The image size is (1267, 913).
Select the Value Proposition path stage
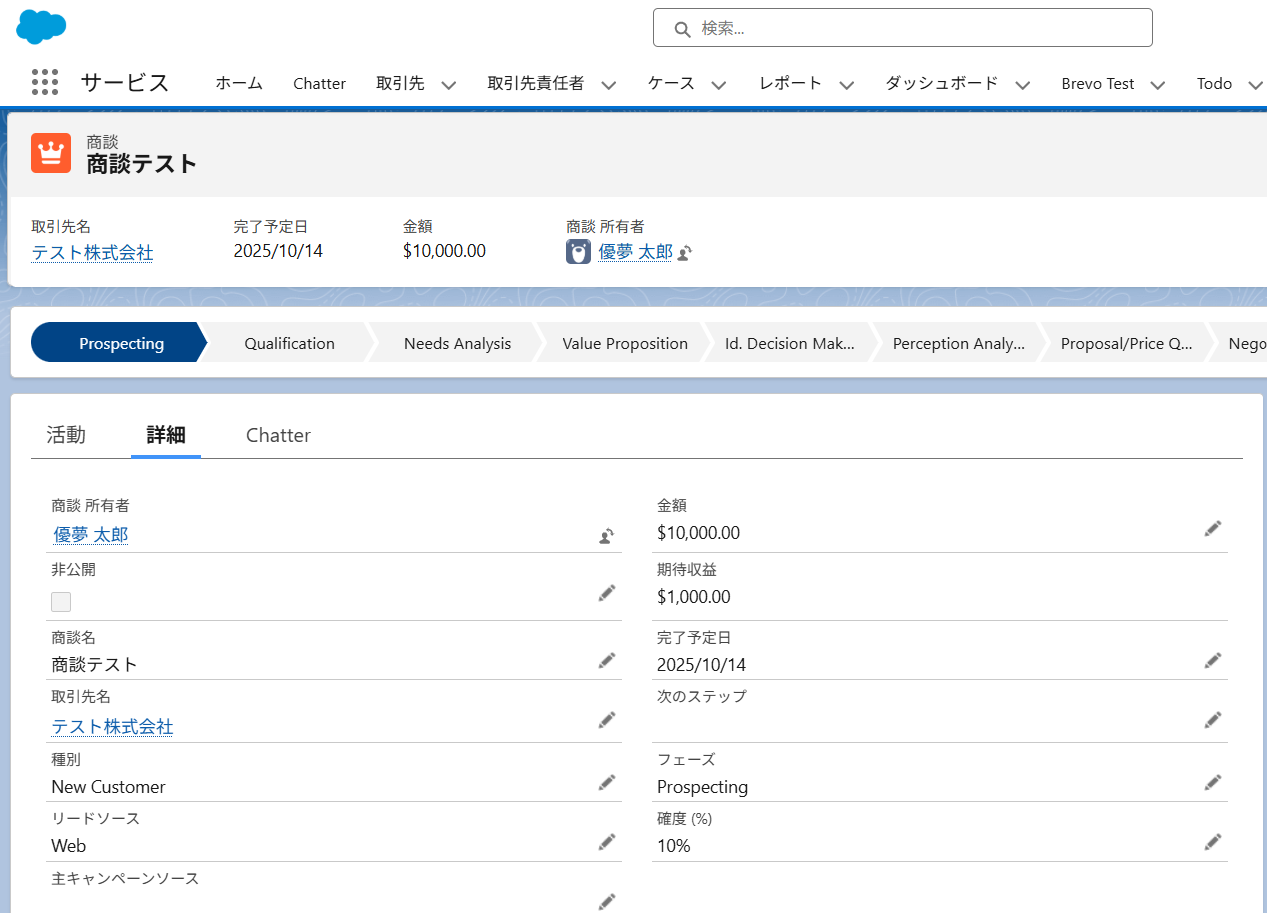pyautogui.click(x=624, y=343)
